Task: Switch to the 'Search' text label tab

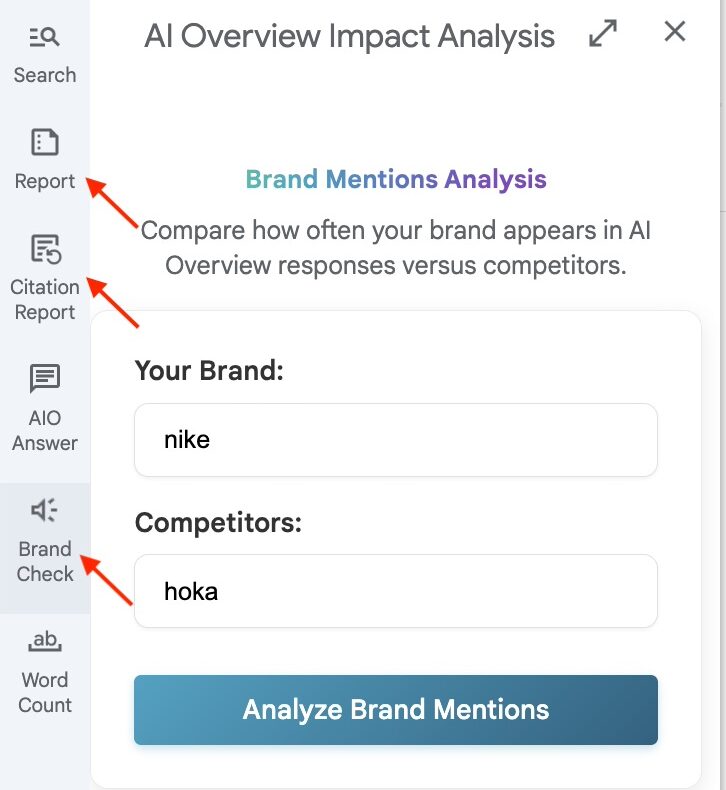Action: tap(45, 75)
